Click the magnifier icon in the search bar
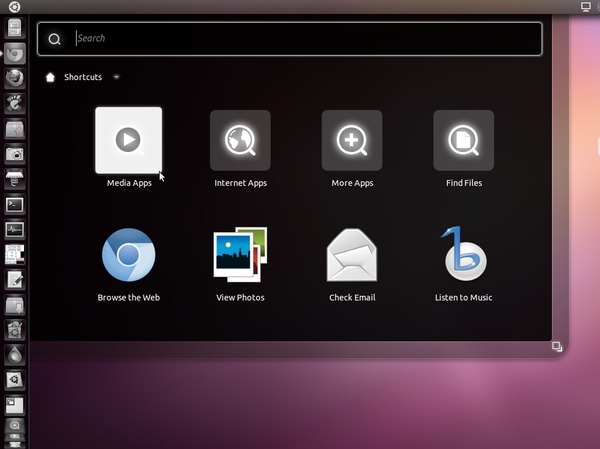Viewport: 600px width, 449px height. (55, 39)
